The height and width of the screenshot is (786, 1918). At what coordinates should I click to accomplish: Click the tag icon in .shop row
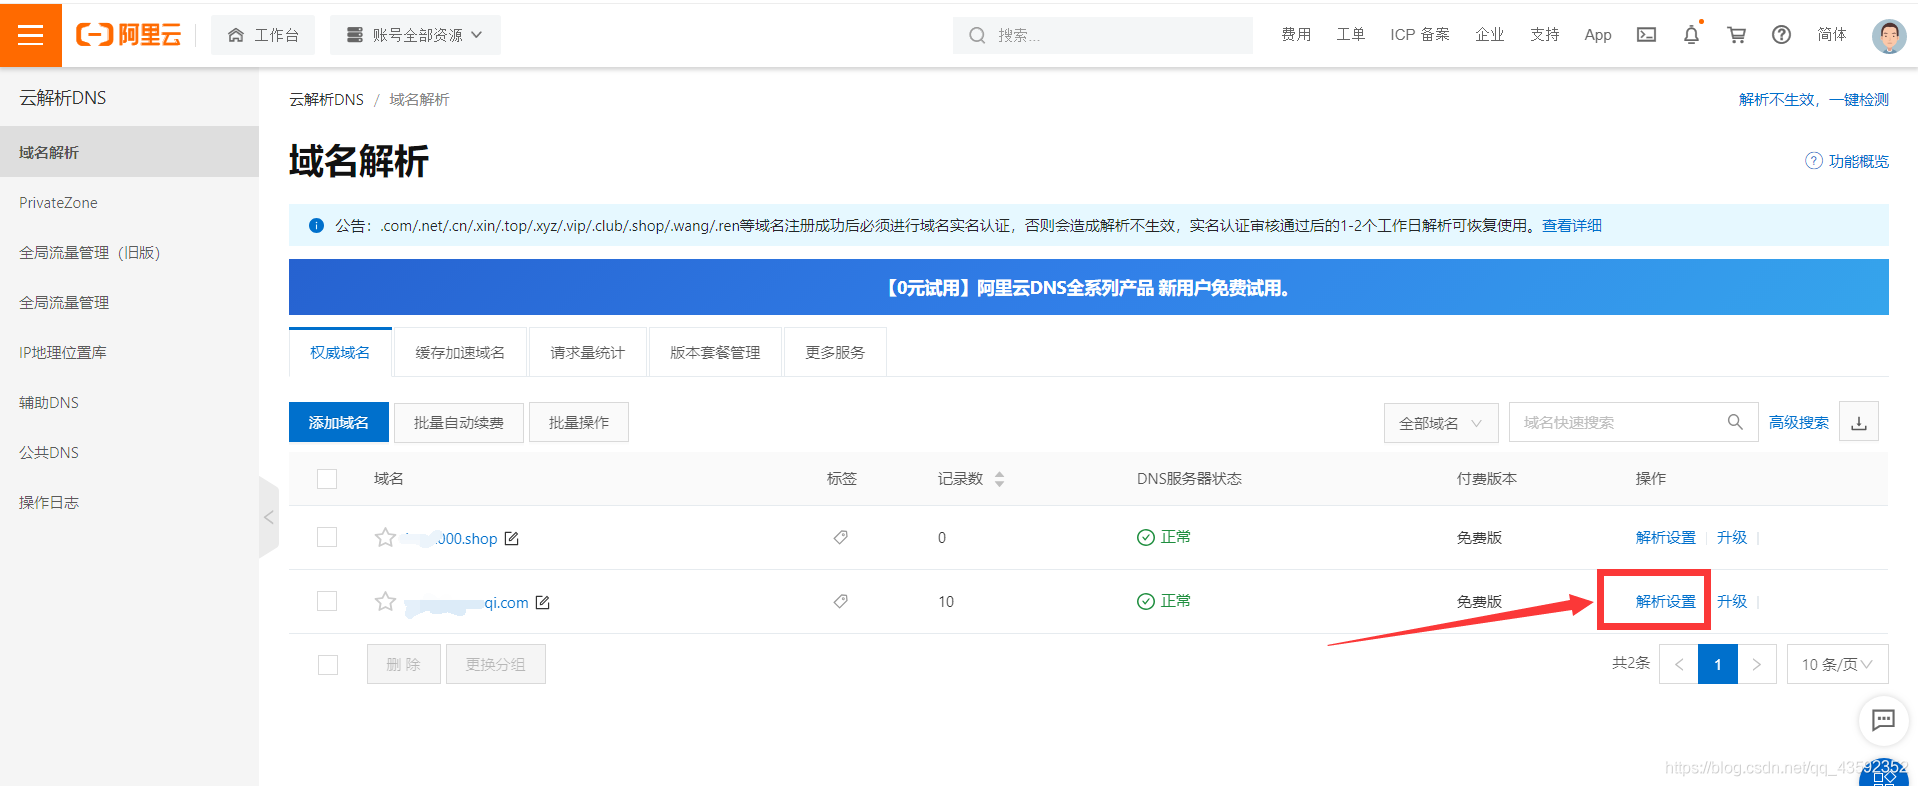(x=840, y=537)
